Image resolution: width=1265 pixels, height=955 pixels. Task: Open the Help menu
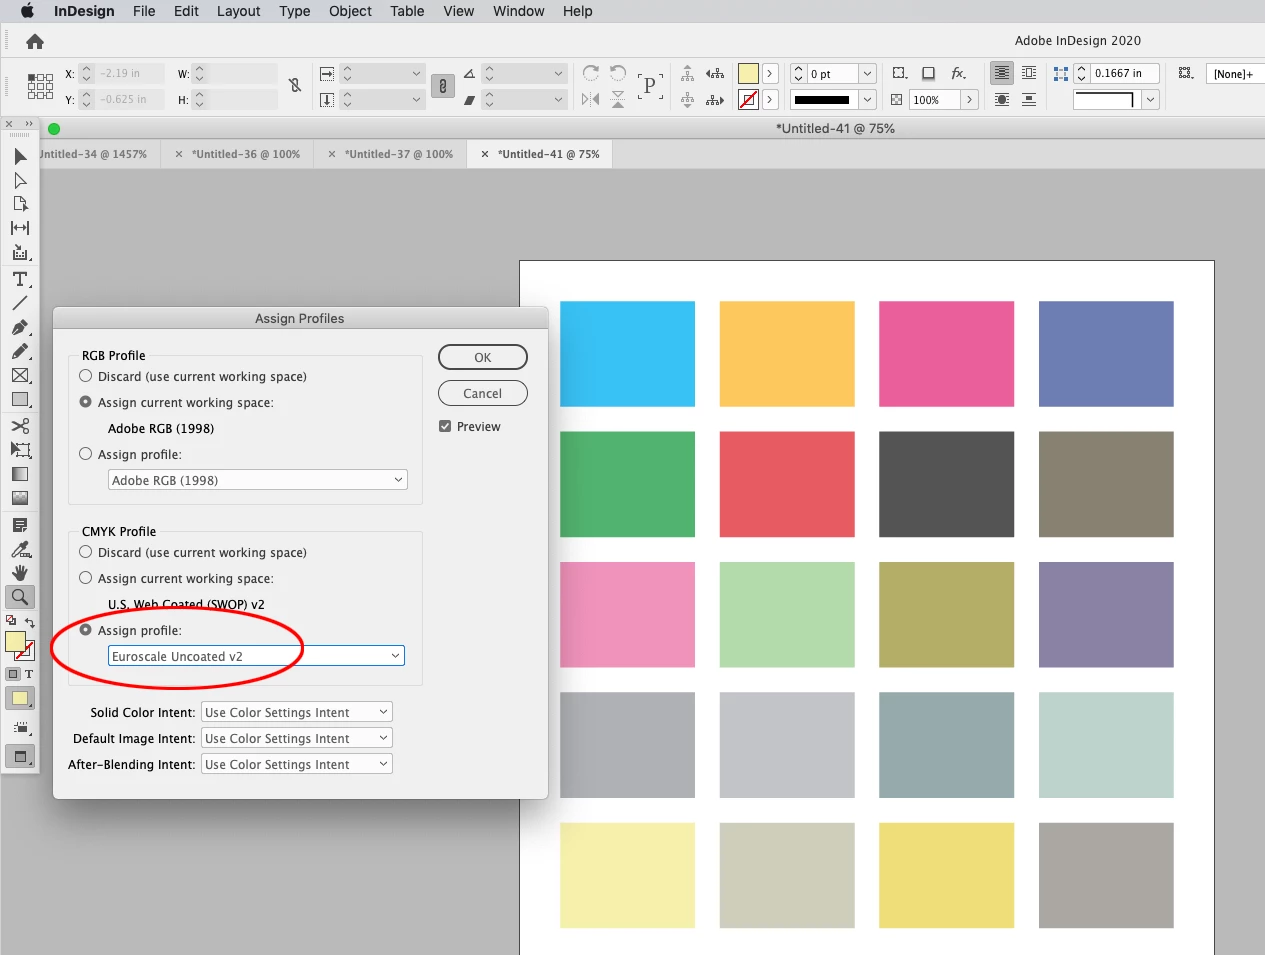coord(577,11)
